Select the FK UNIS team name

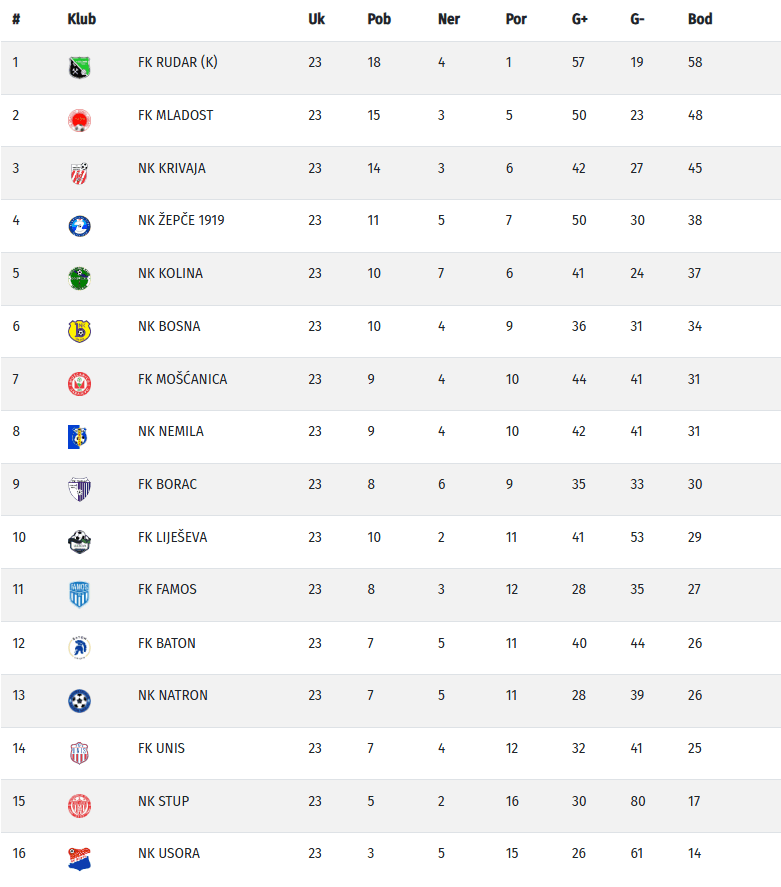pyautogui.click(x=161, y=748)
